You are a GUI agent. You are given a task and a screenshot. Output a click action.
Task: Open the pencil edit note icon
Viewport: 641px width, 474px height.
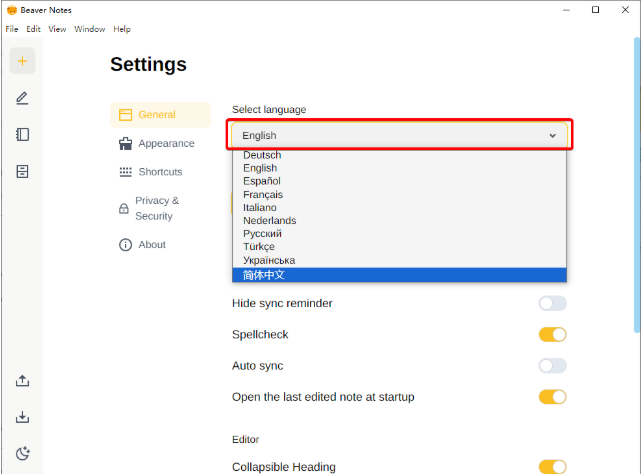tap(22, 98)
